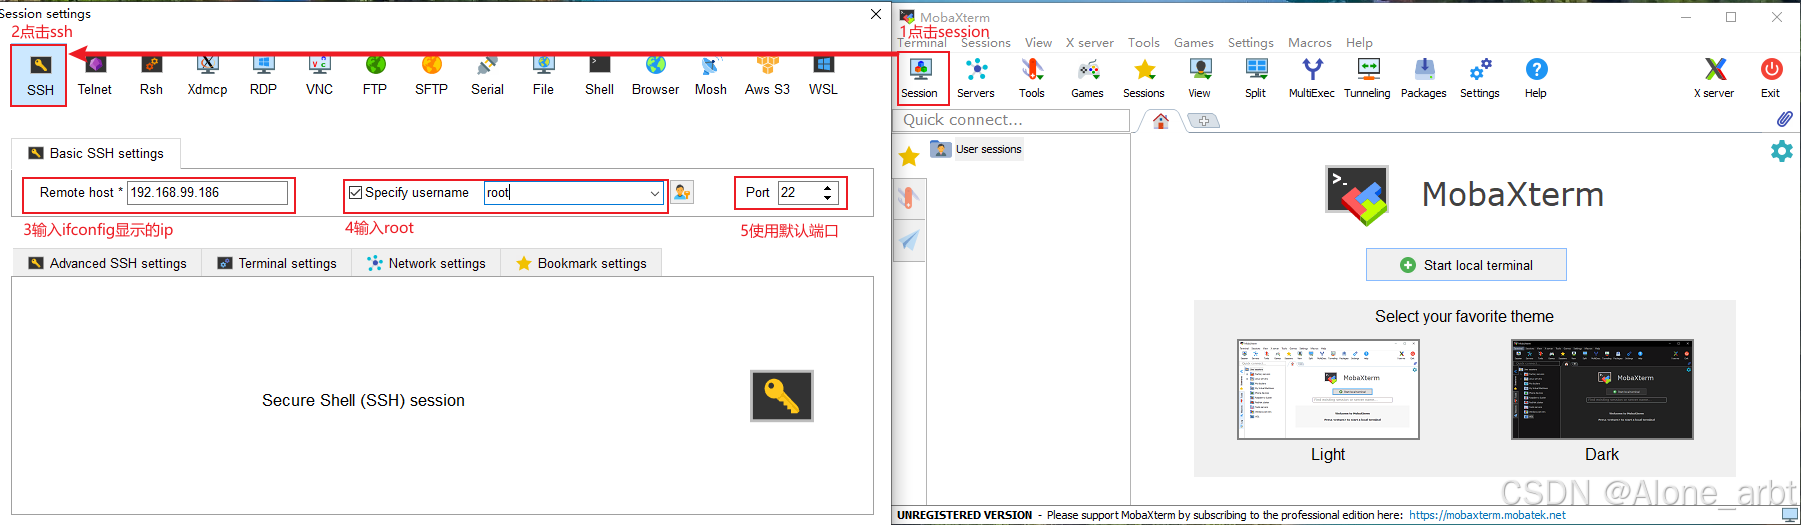This screenshot has height=525, width=1801.
Task: Click the red Exit power icon
Action: 1771,78
